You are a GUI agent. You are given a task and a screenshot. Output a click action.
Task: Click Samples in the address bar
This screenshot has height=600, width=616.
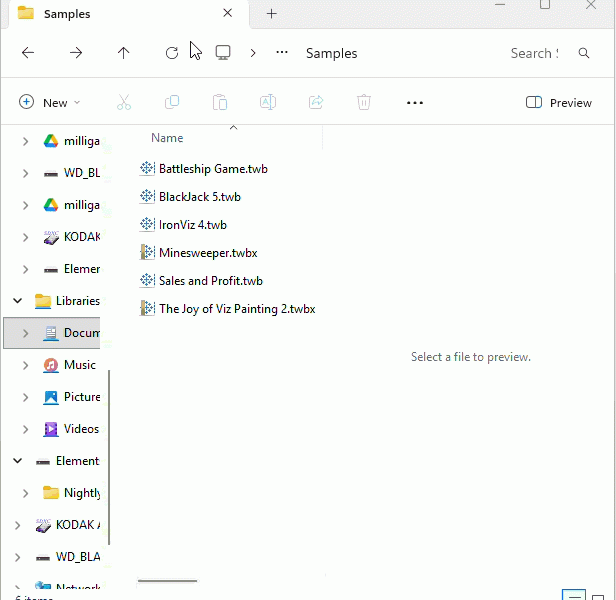(x=332, y=53)
